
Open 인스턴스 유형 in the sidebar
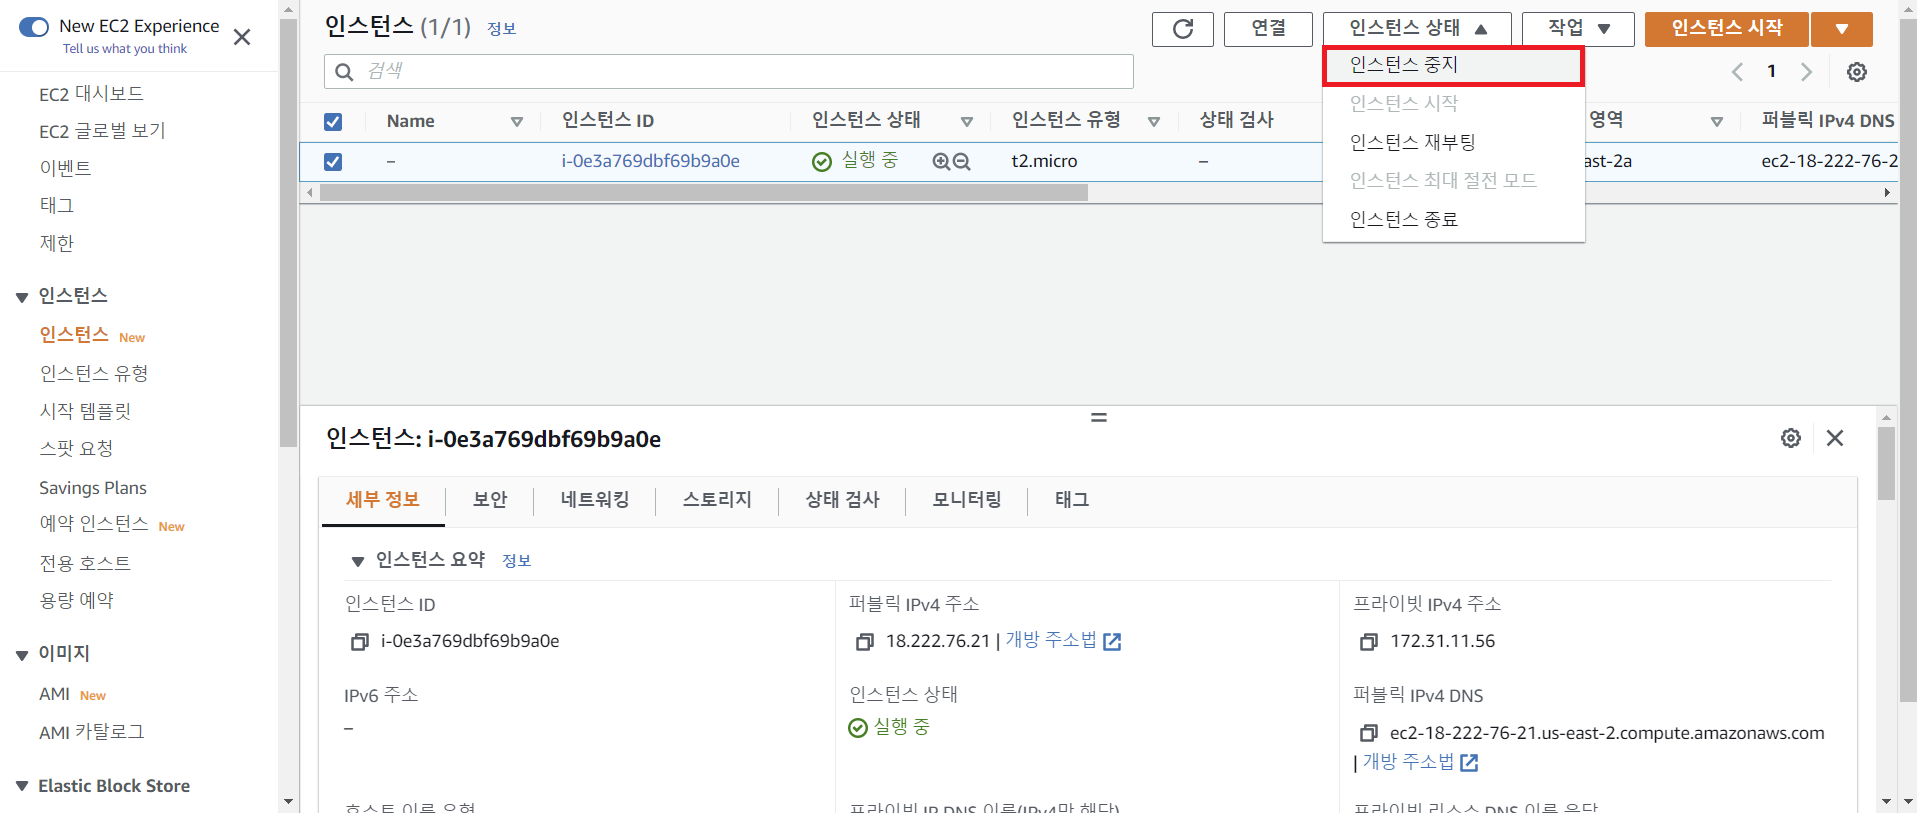pyautogui.click(x=94, y=373)
